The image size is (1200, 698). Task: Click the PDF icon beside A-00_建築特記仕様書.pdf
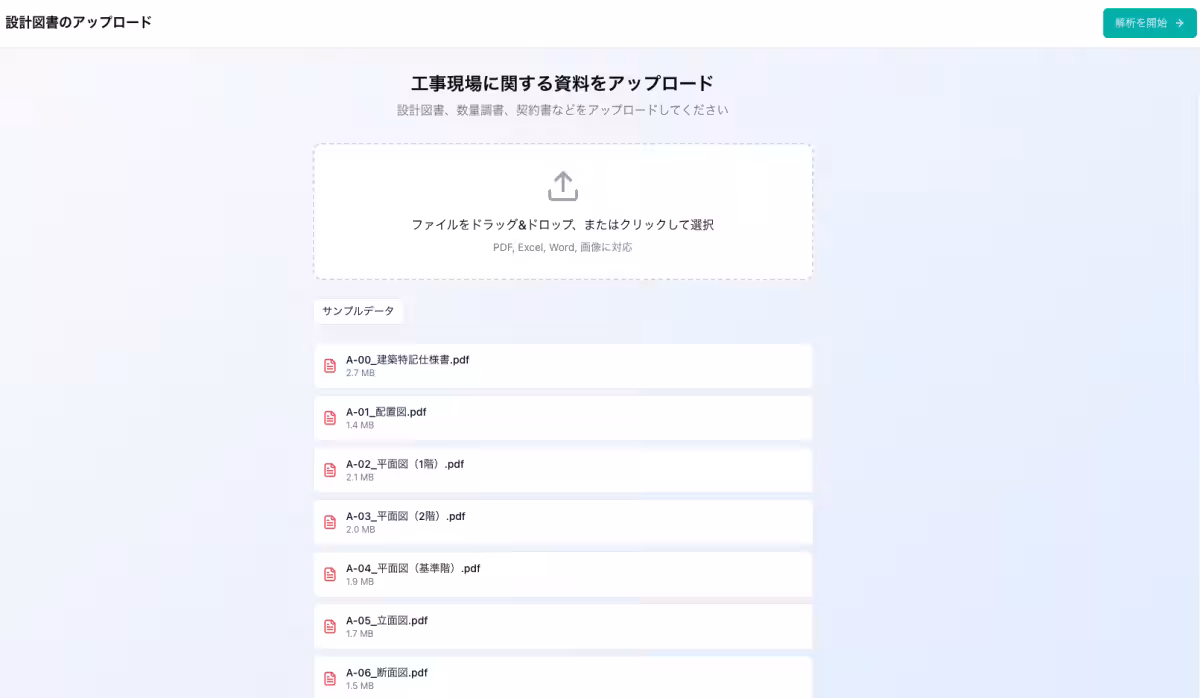coord(329,365)
